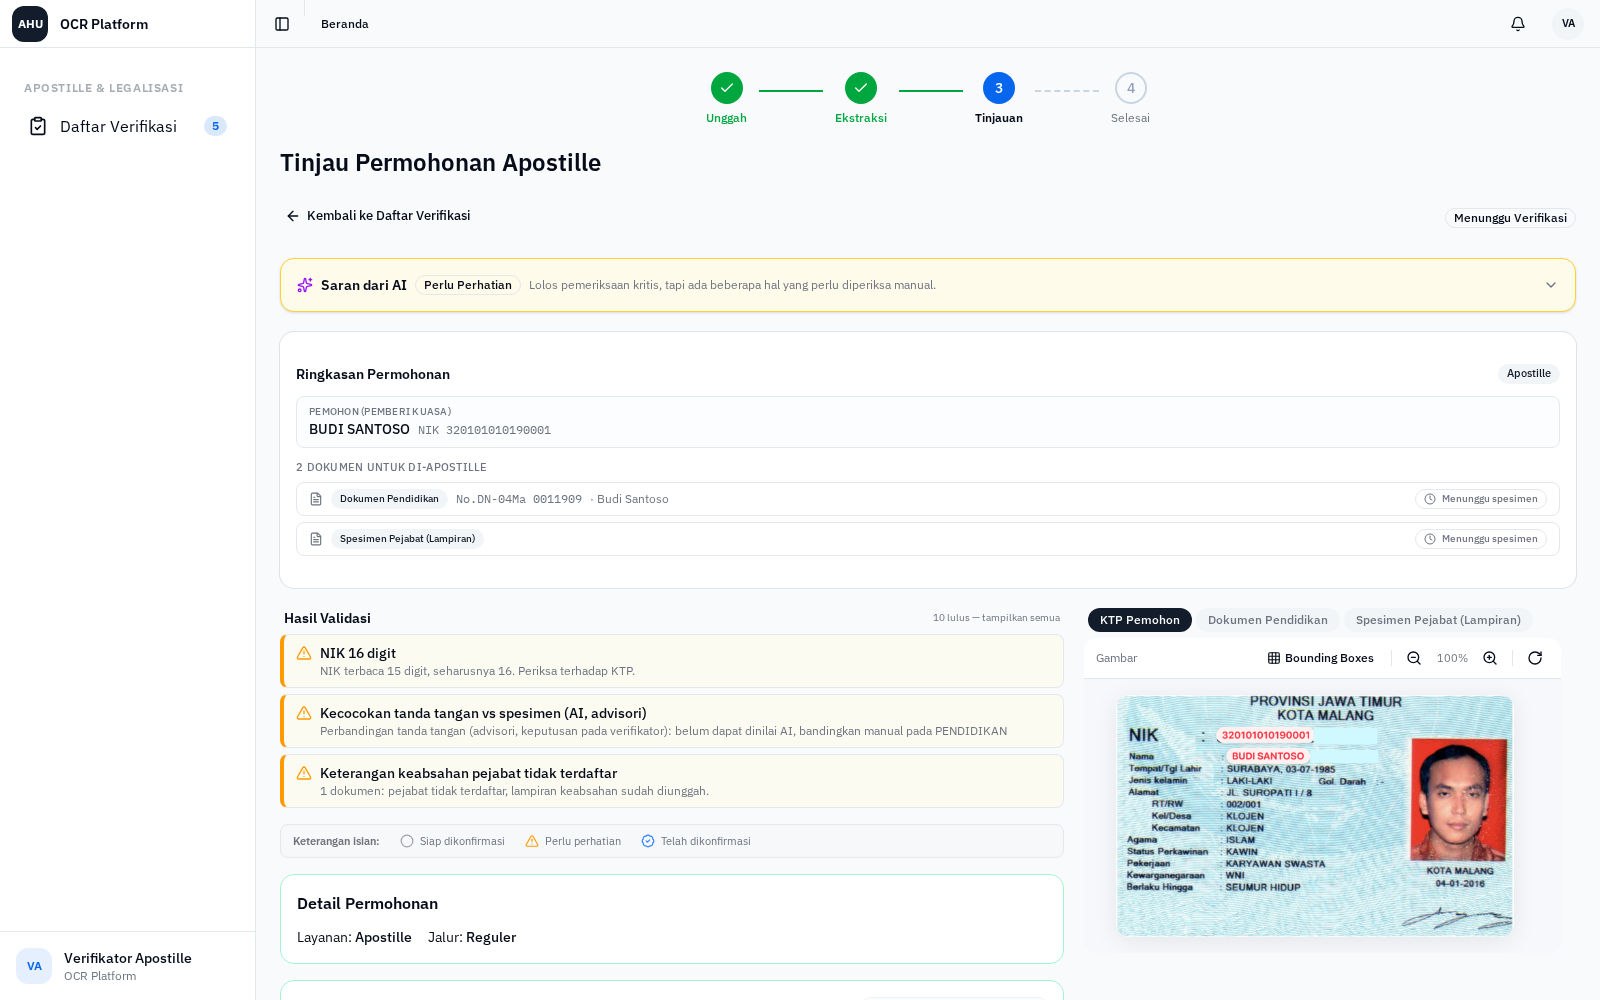1600x1000 pixels.
Task: Select step 4 Selesai circle
Action: click(1131, 88)
